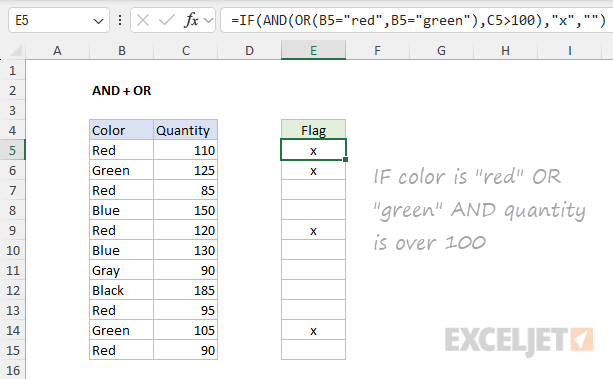Click the 'Black' color cell
The height and width of the screenshot is (379, 613).
click(122, 290)
